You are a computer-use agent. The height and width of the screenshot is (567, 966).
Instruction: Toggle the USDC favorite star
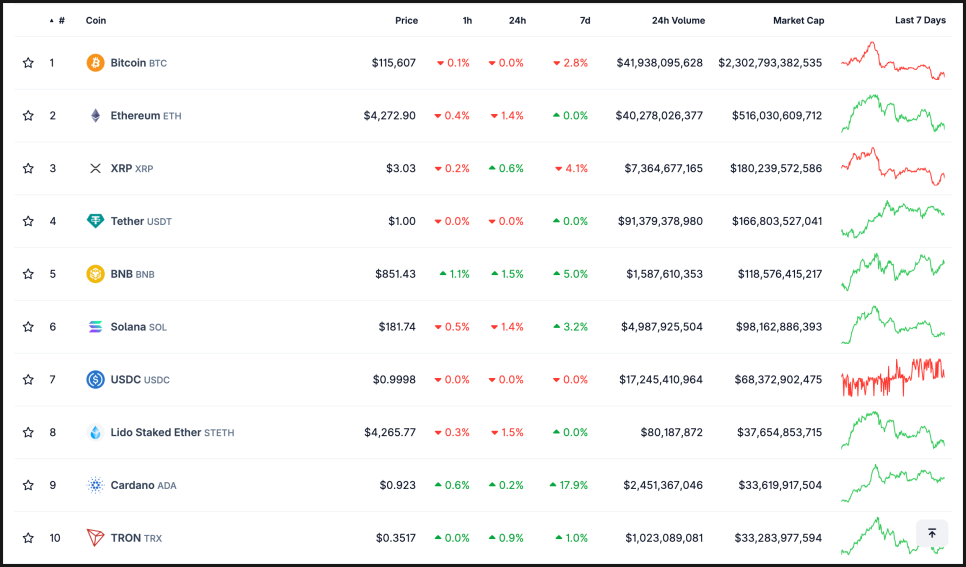tap(28, 380)
